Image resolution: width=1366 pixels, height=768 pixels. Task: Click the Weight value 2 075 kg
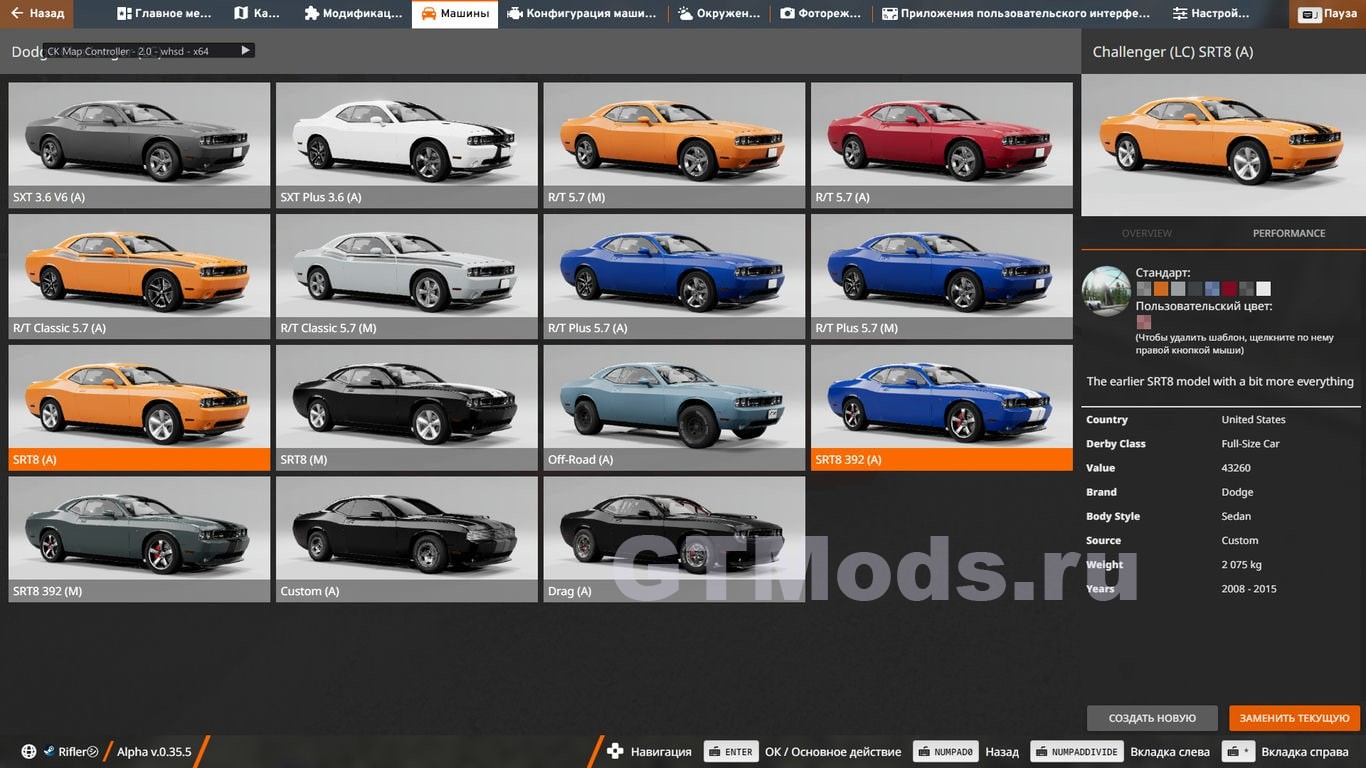point(1242,565)
